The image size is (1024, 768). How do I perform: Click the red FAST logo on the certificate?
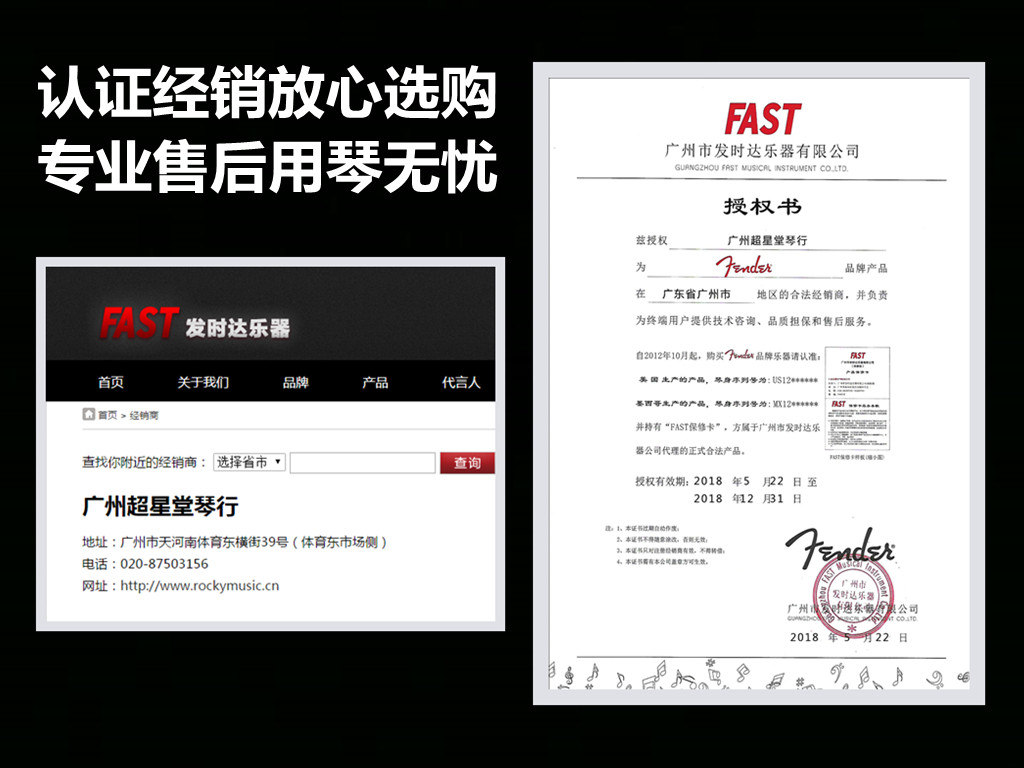[763, 119]
